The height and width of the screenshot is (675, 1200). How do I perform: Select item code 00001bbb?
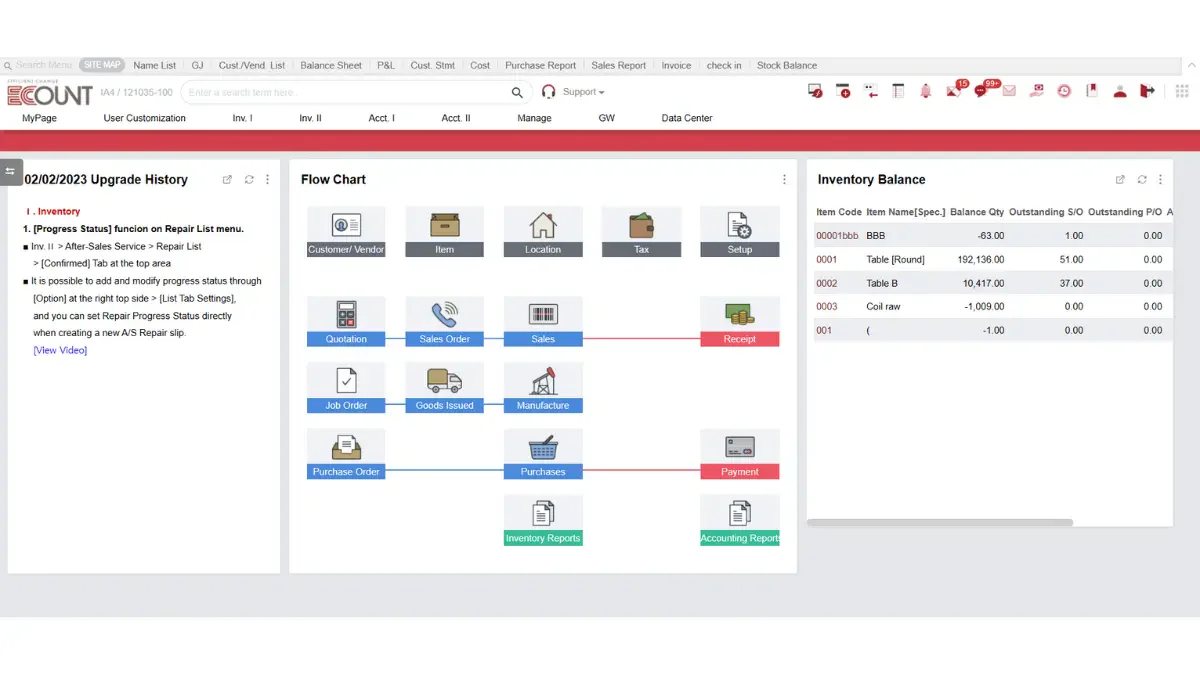[x=837, y=236]
